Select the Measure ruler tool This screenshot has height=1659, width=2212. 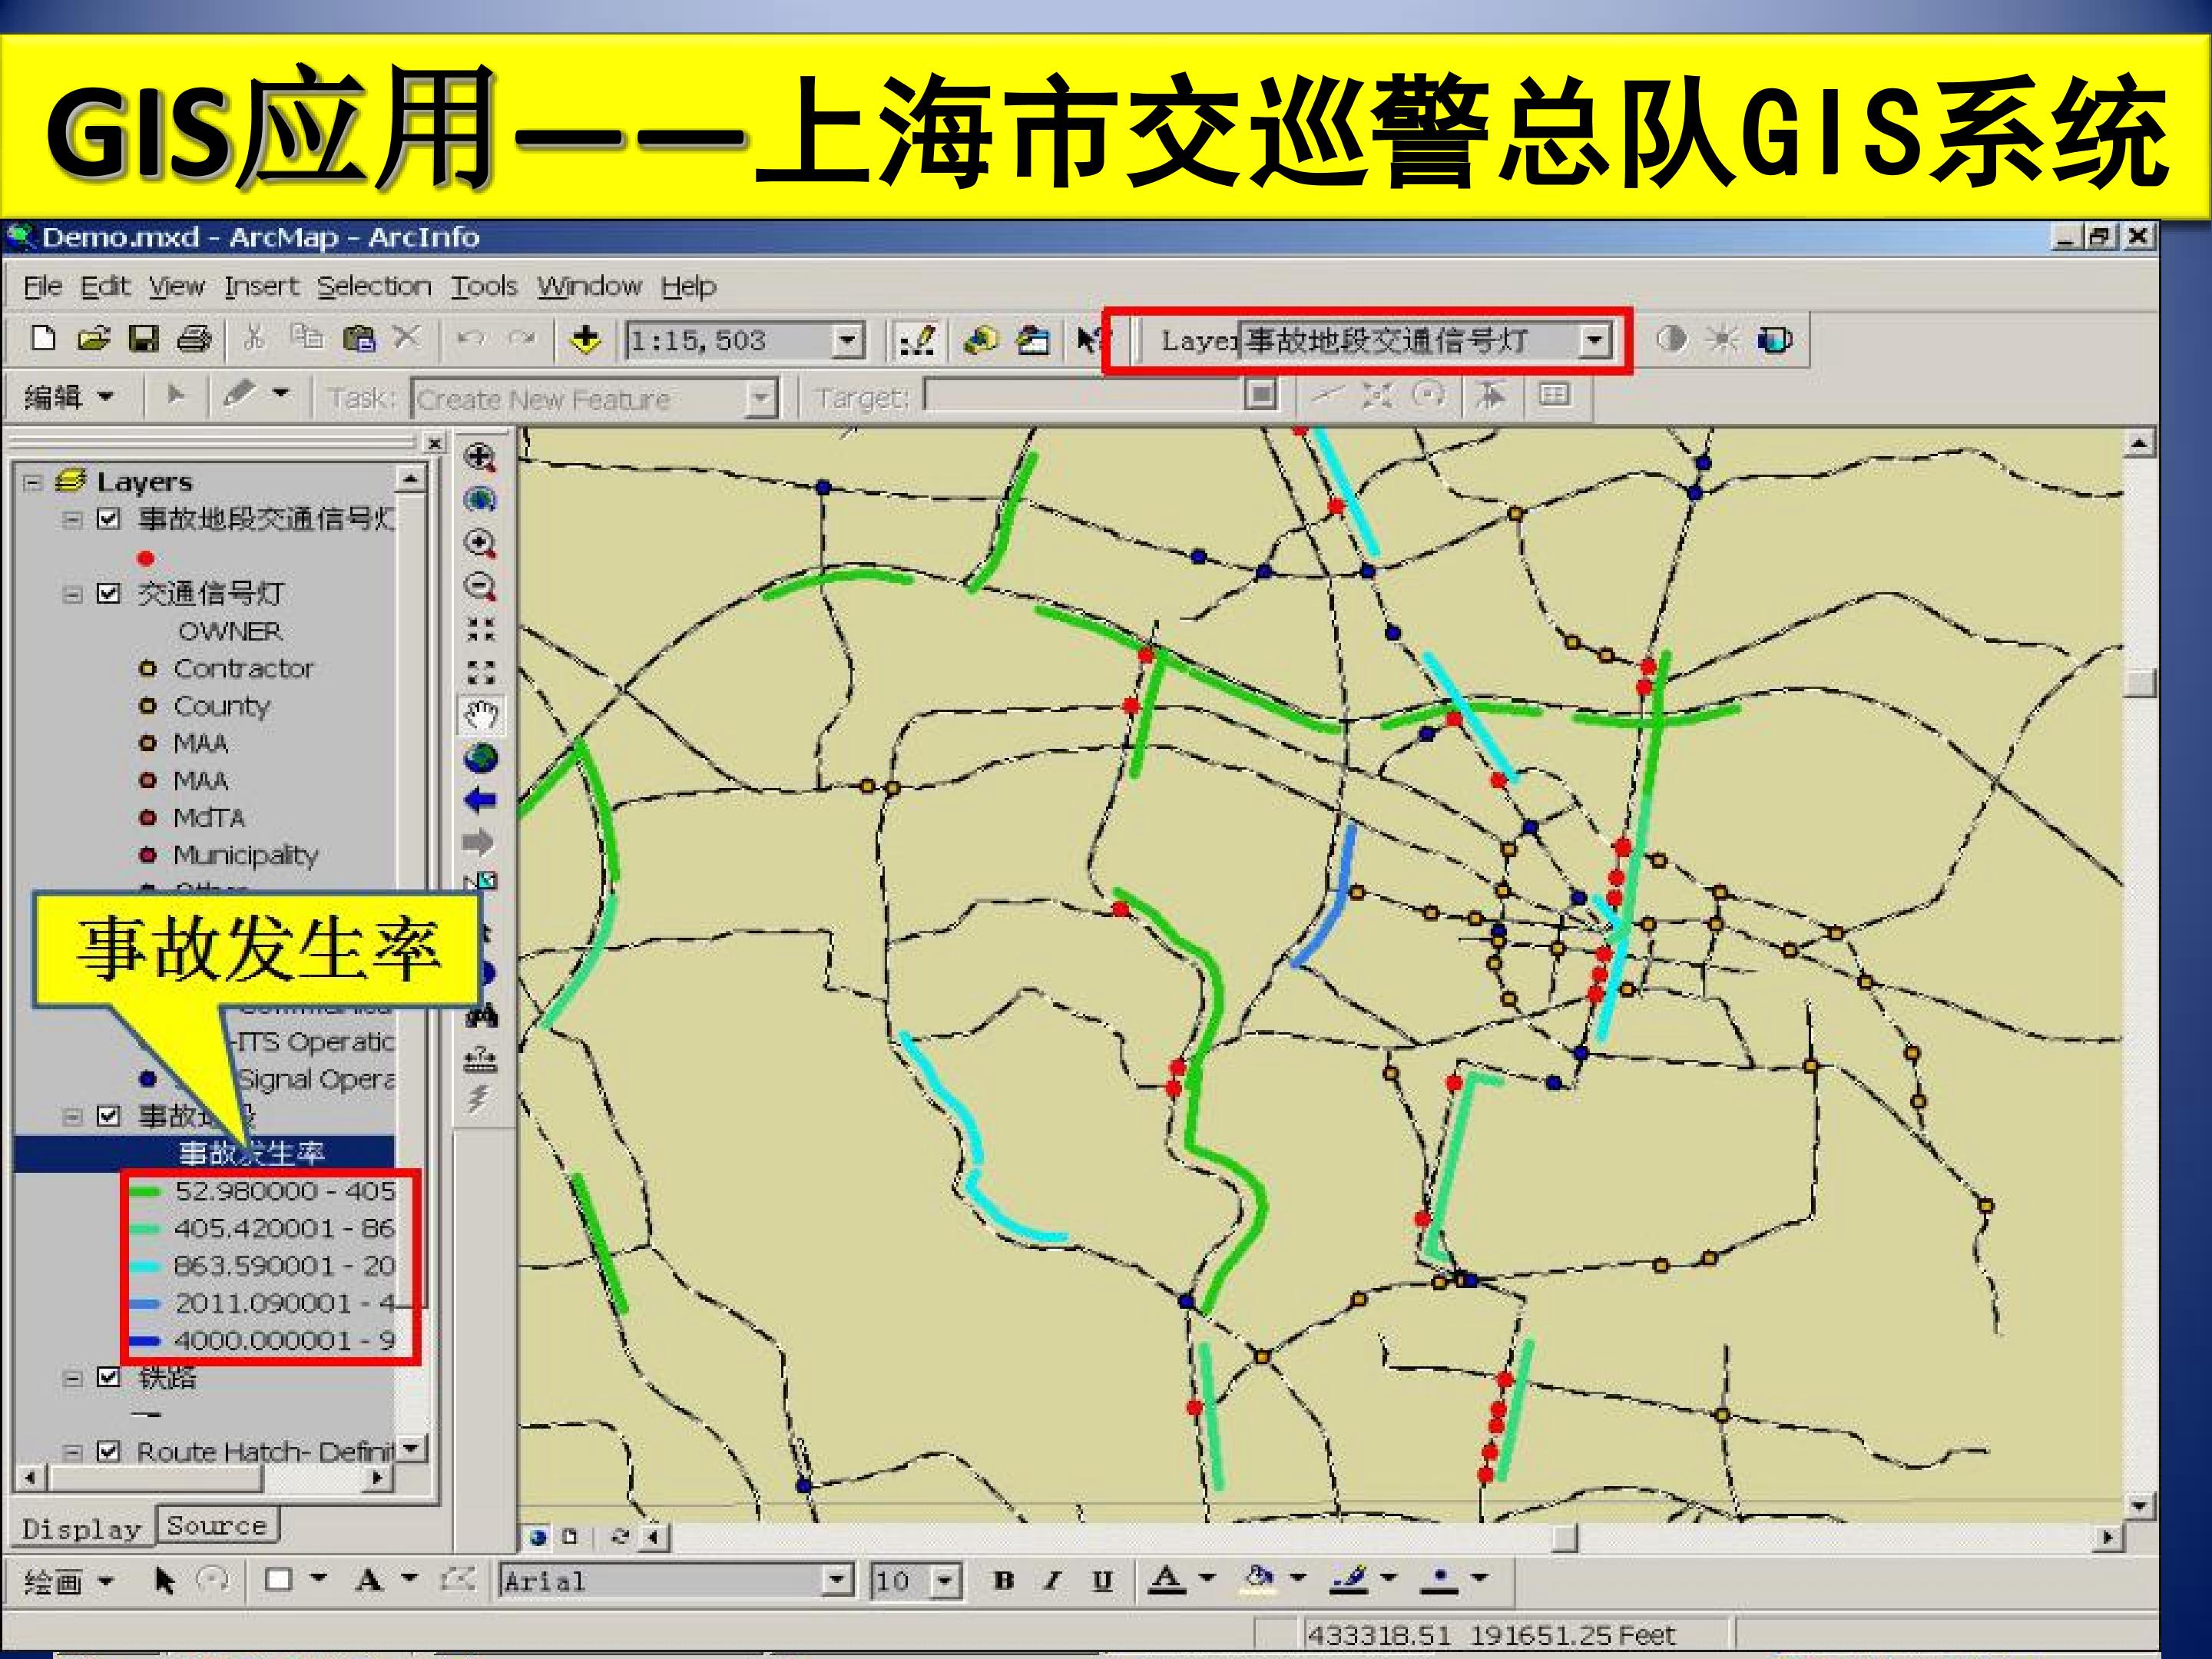pos(481,1058)
